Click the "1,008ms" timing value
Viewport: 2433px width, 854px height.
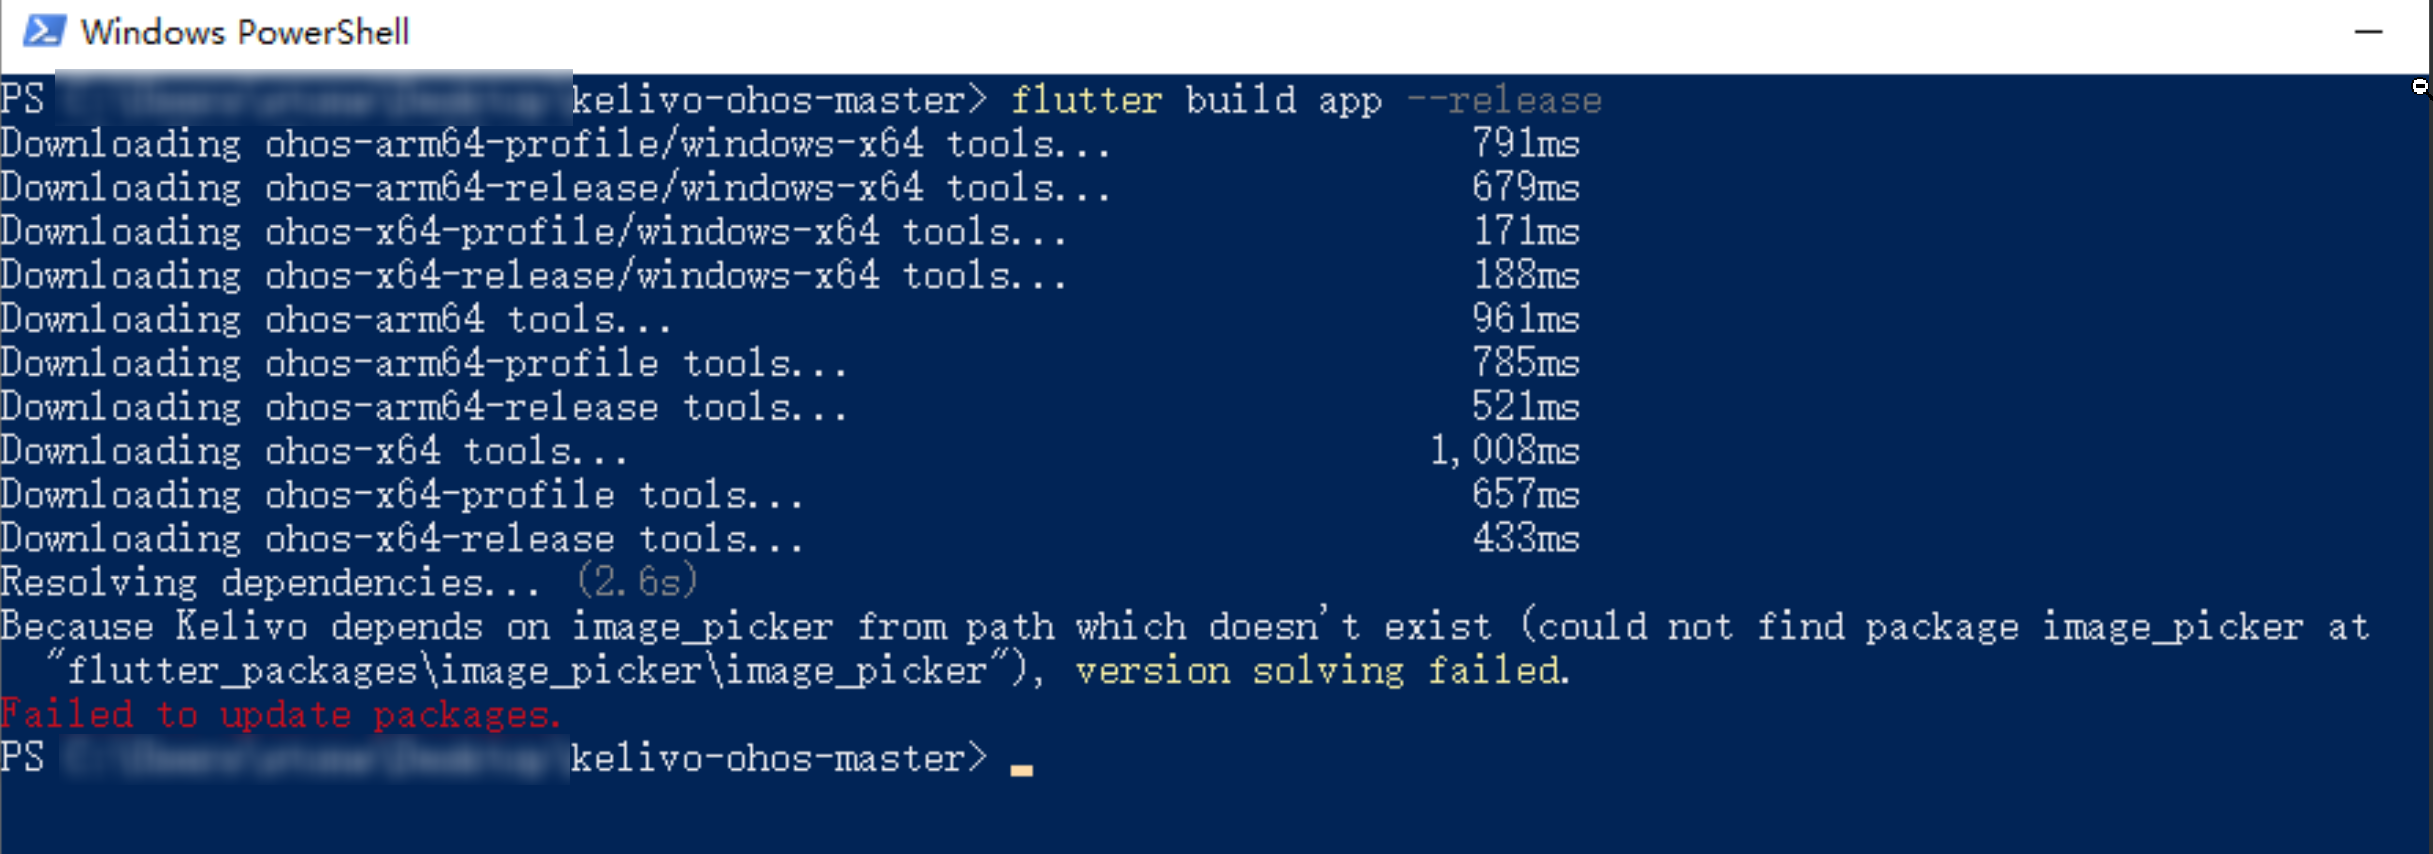point(1504,451)
